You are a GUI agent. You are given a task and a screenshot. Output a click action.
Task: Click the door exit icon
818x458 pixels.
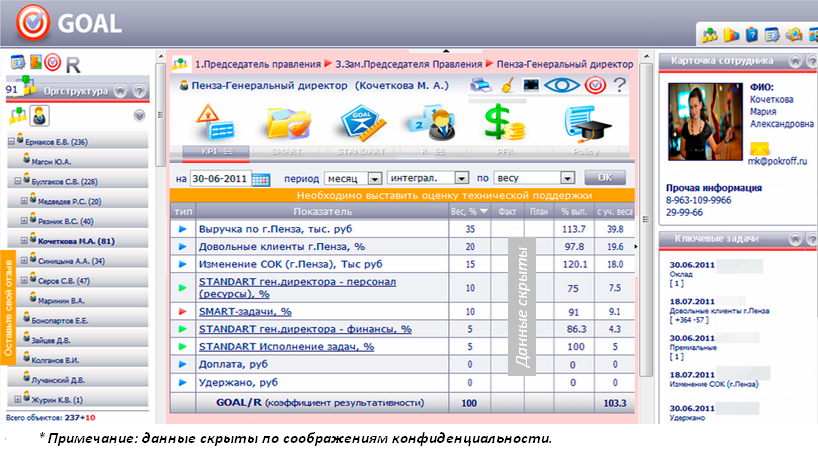[35, 62]
